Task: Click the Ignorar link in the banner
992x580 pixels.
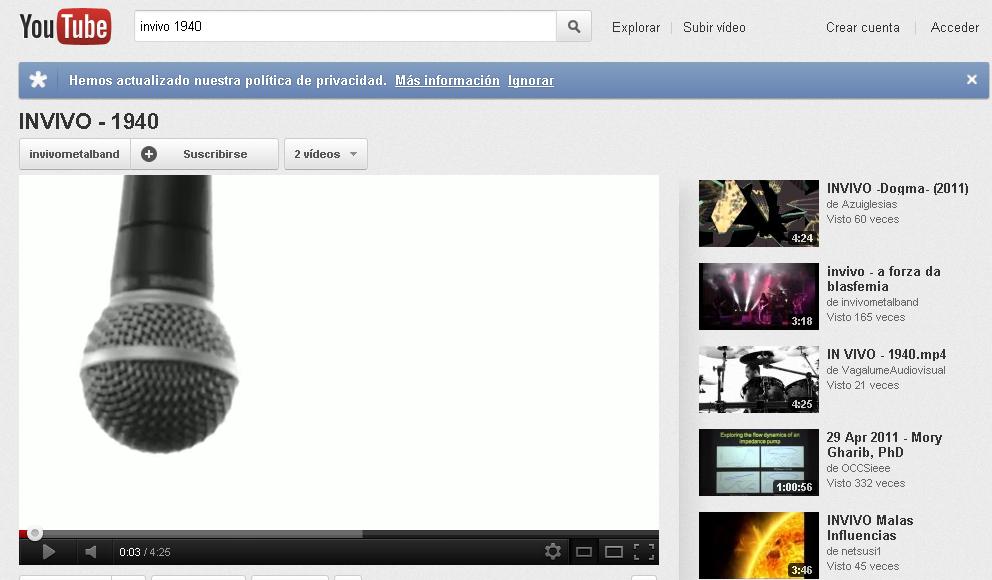Action: [531, 81]
